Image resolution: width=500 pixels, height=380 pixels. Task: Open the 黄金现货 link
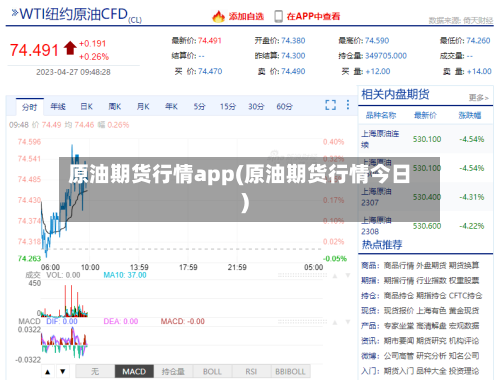tap(464, 311)
